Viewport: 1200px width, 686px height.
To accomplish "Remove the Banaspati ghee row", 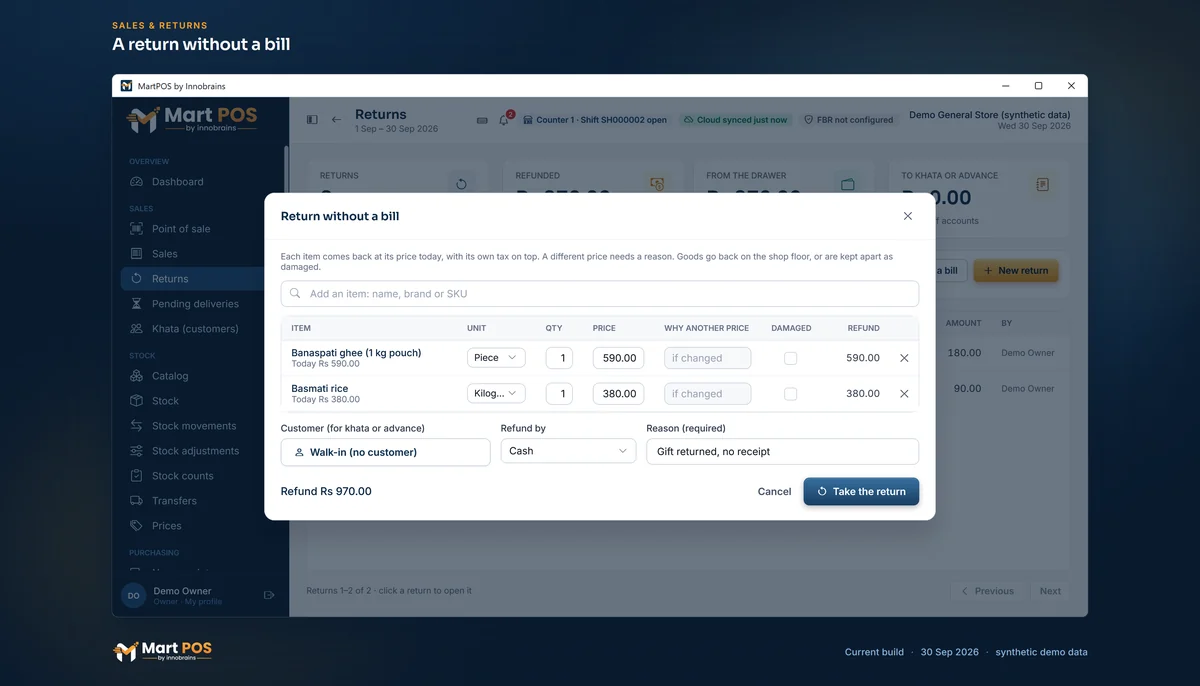I will 904,358.
